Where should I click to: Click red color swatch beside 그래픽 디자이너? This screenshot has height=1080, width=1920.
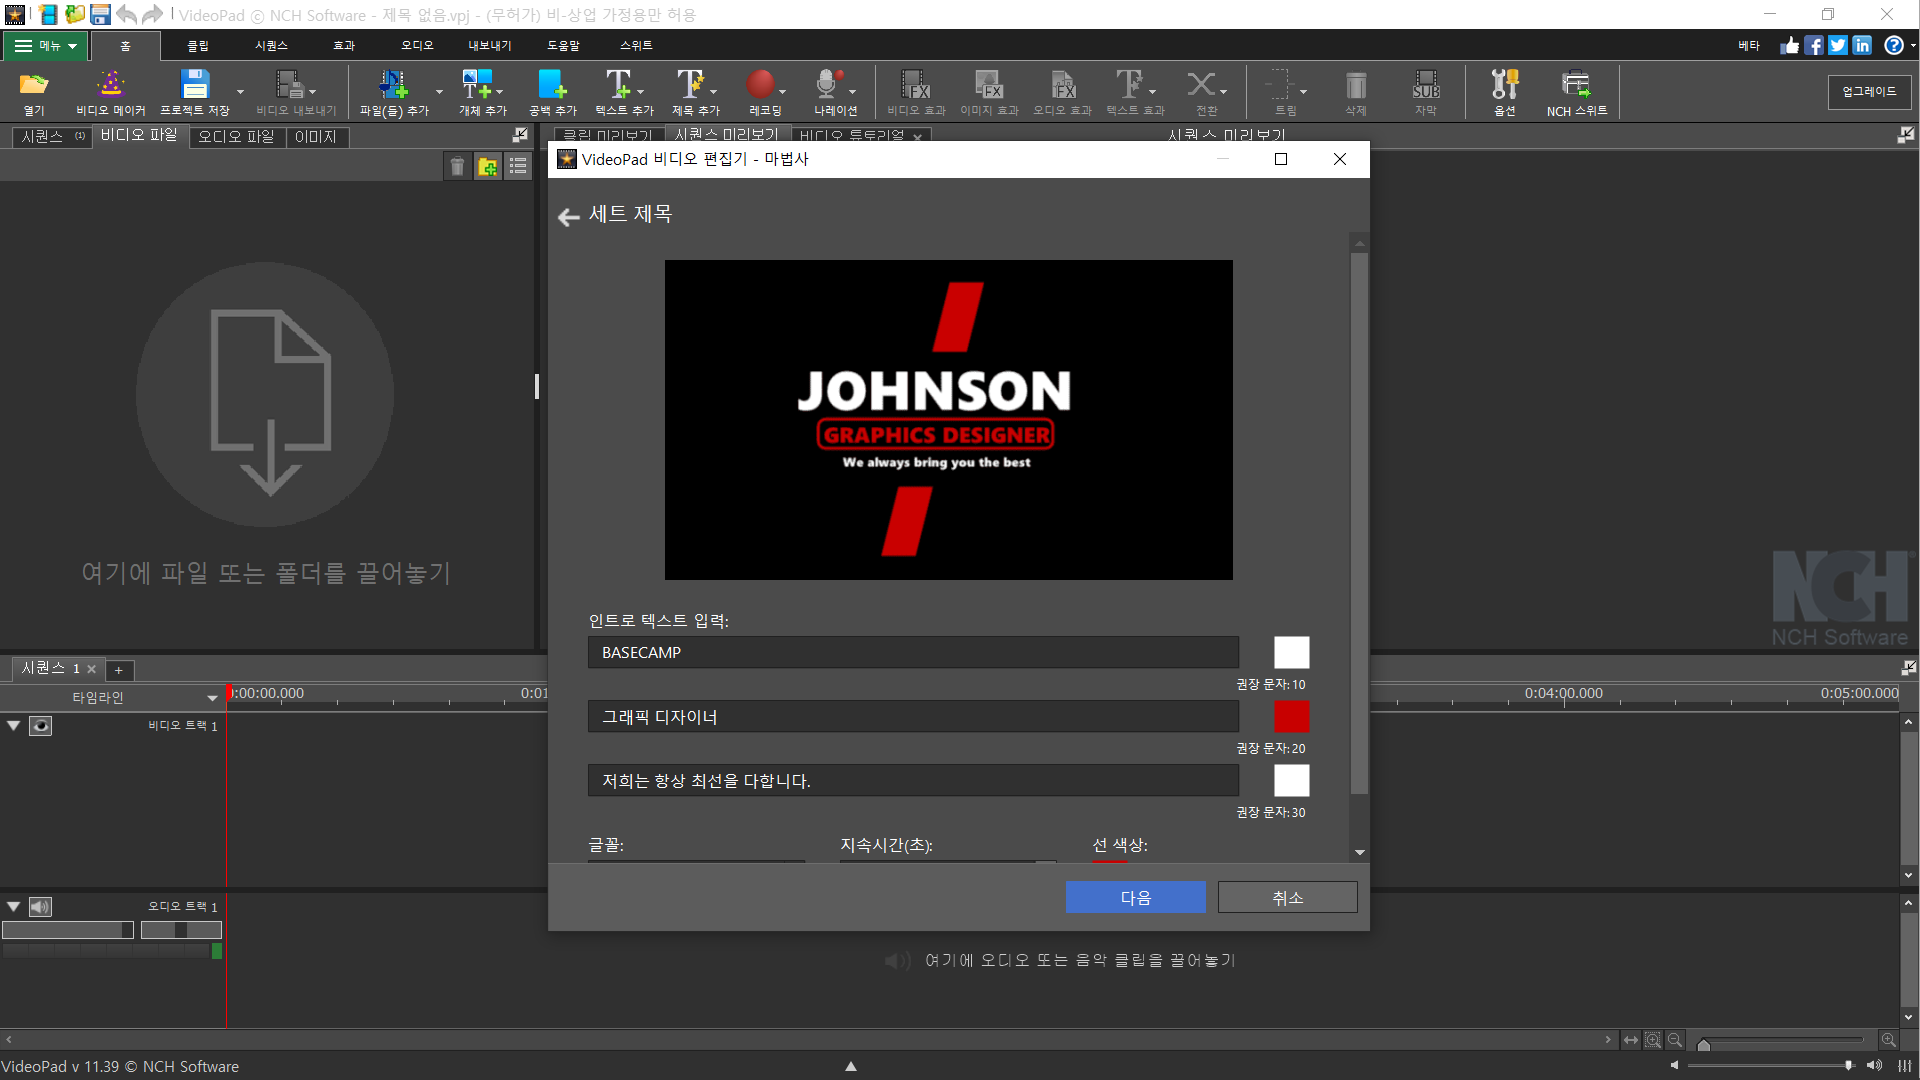pos(1291,717)
